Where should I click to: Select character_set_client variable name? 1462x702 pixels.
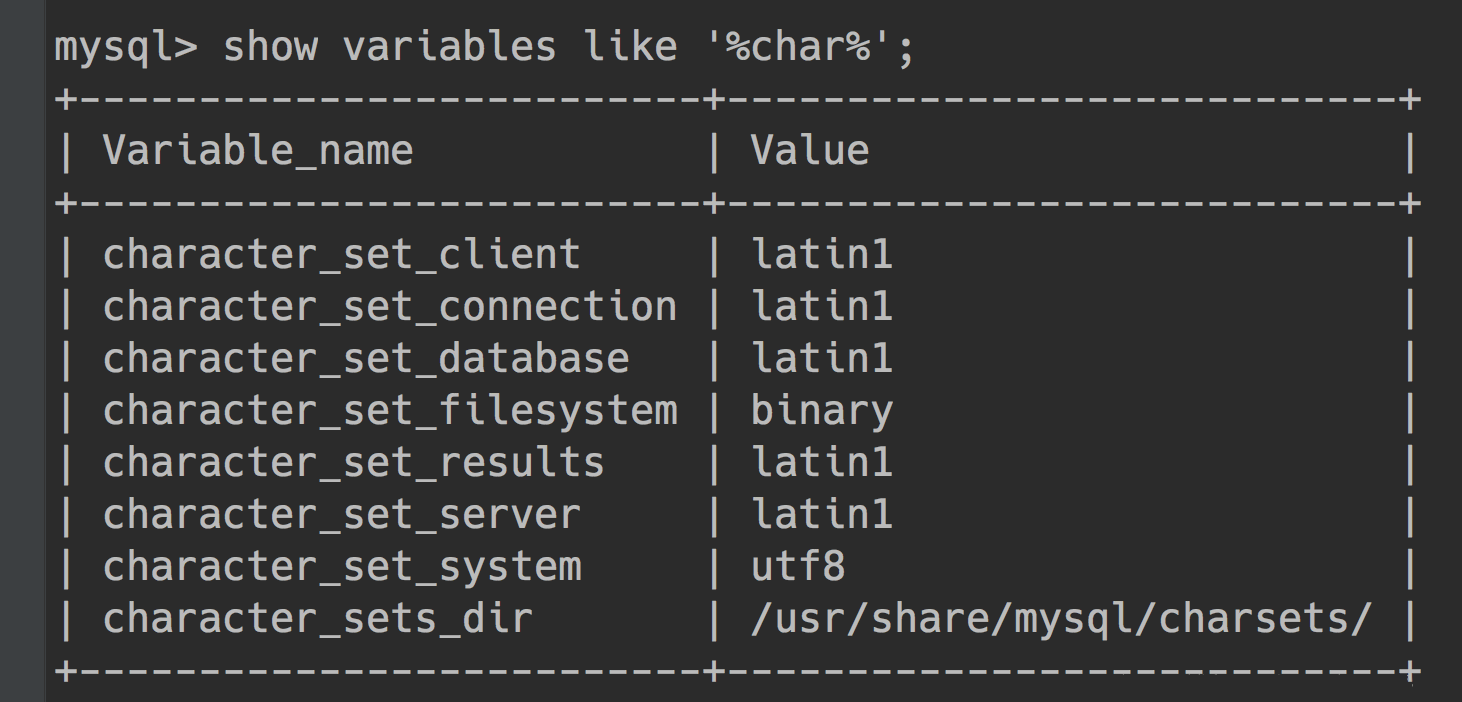(342, 255)
